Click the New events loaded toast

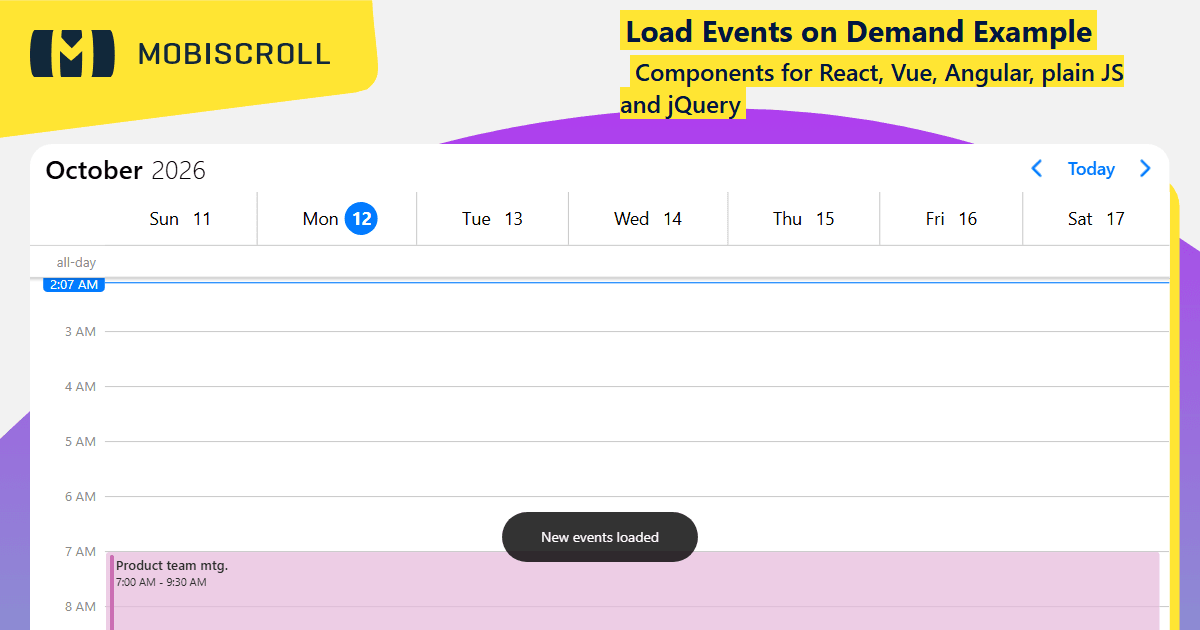(600, 537)
